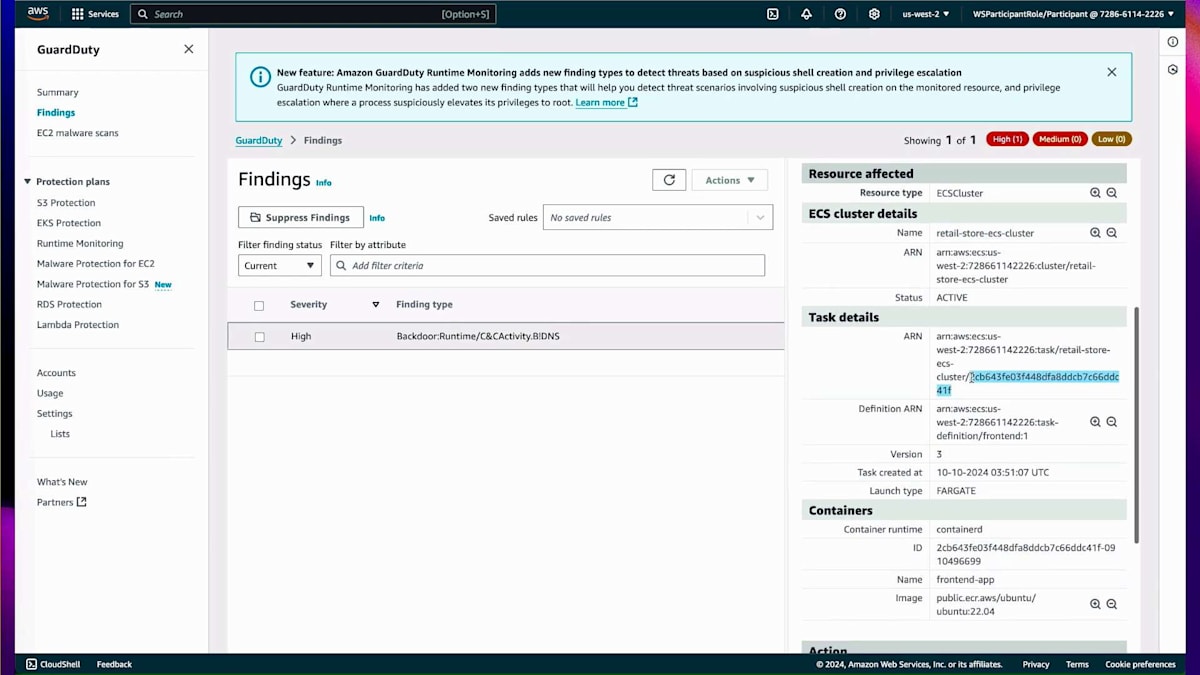
Task: Open the Actions dropdown button
Action: [x=730, y=180]
